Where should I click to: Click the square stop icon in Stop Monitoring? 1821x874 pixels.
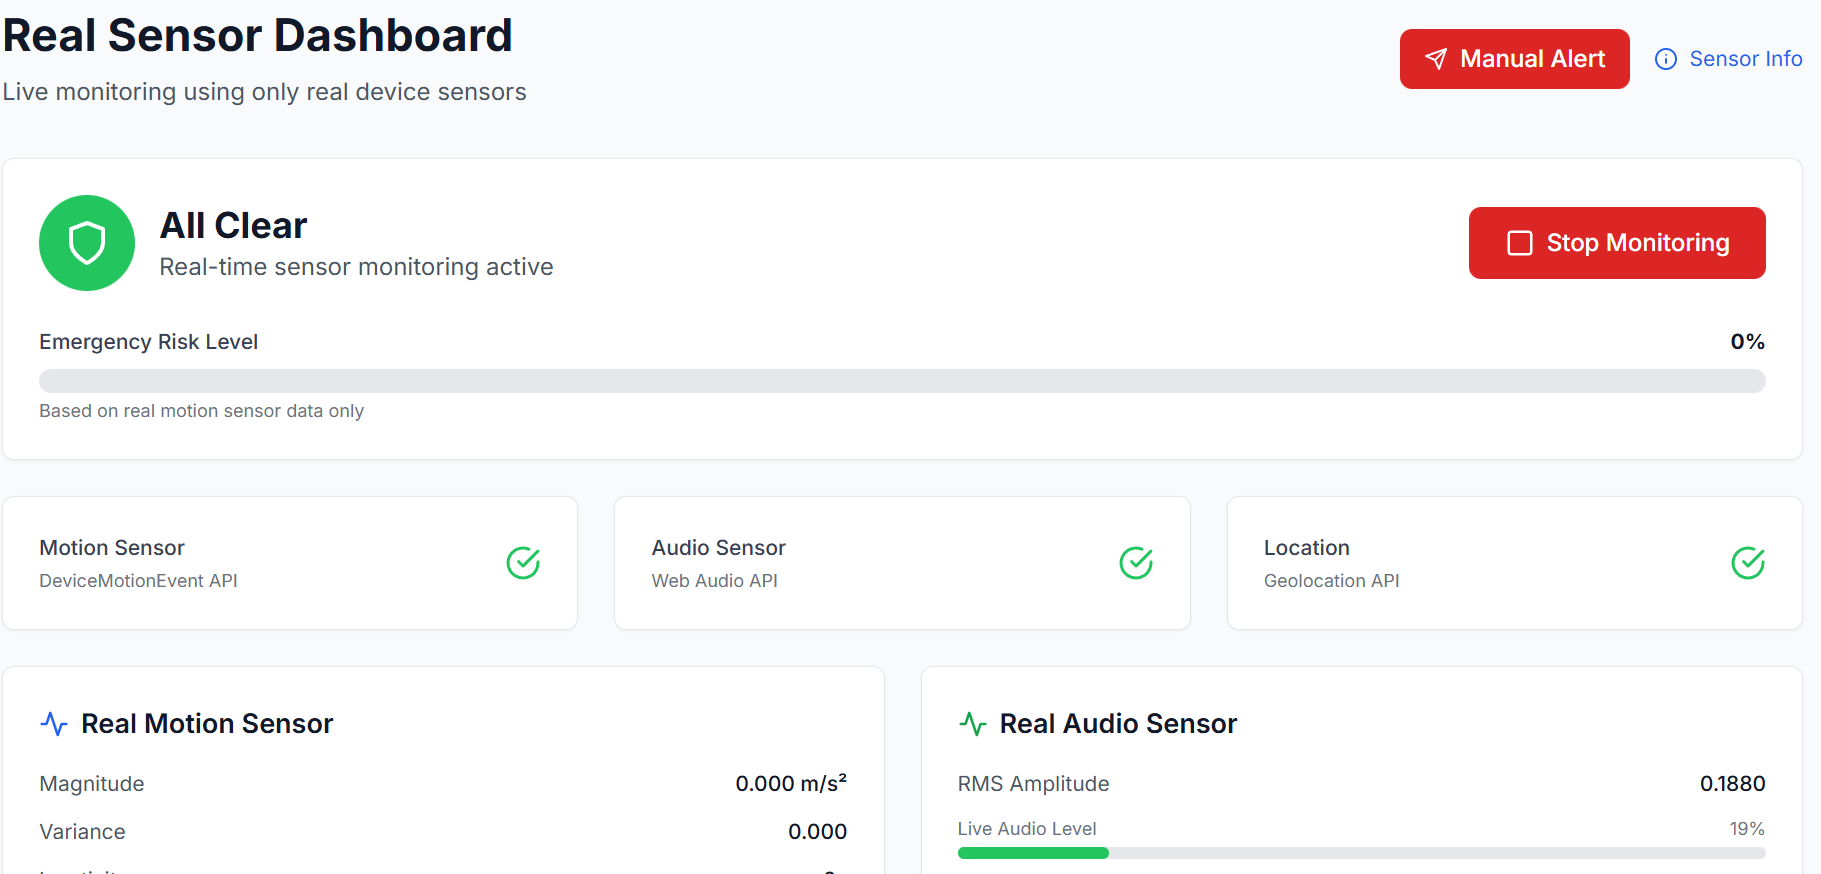click(1520, 243)
